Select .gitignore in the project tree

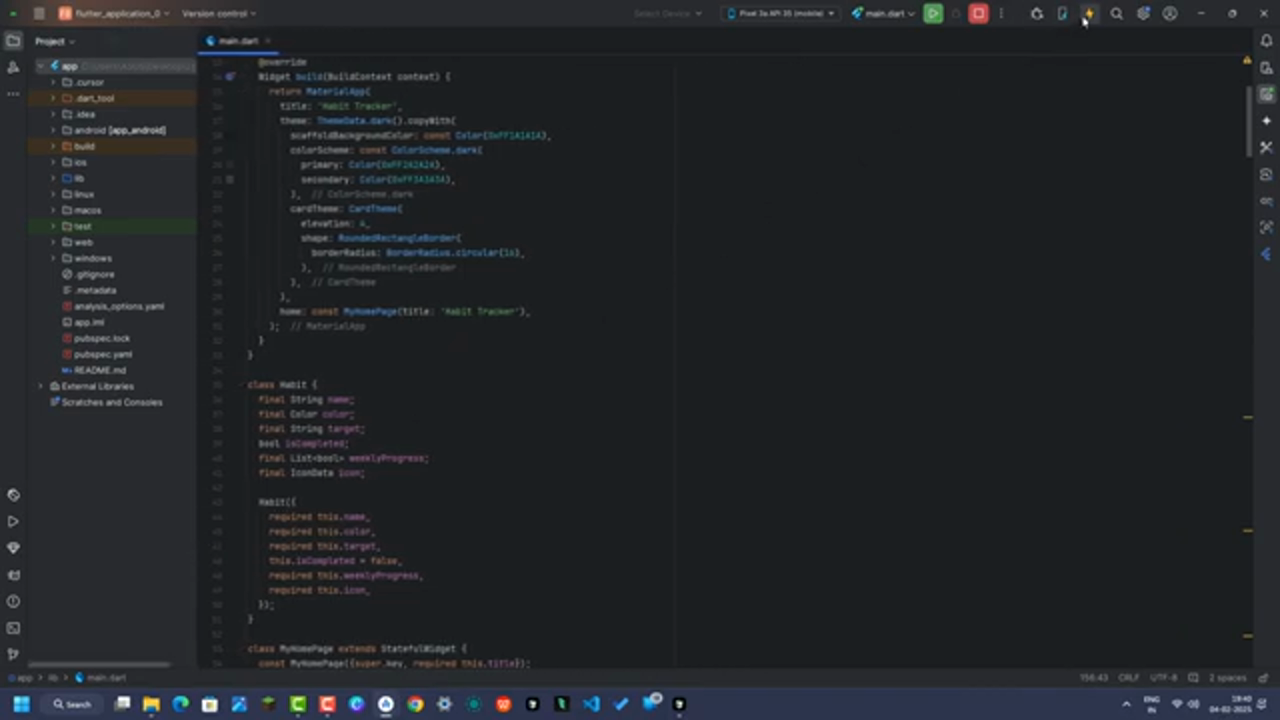[94, 274]
